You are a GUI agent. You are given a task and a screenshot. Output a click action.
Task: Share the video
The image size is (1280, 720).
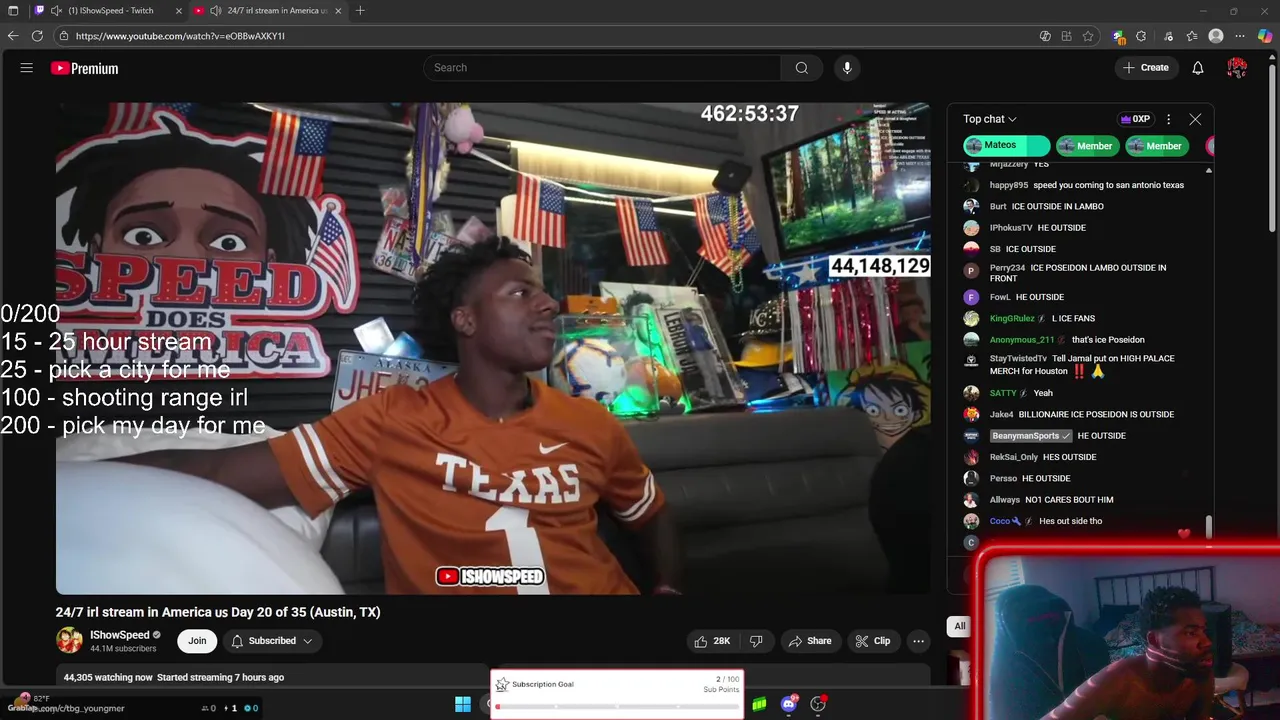click(x=809, y=641)
